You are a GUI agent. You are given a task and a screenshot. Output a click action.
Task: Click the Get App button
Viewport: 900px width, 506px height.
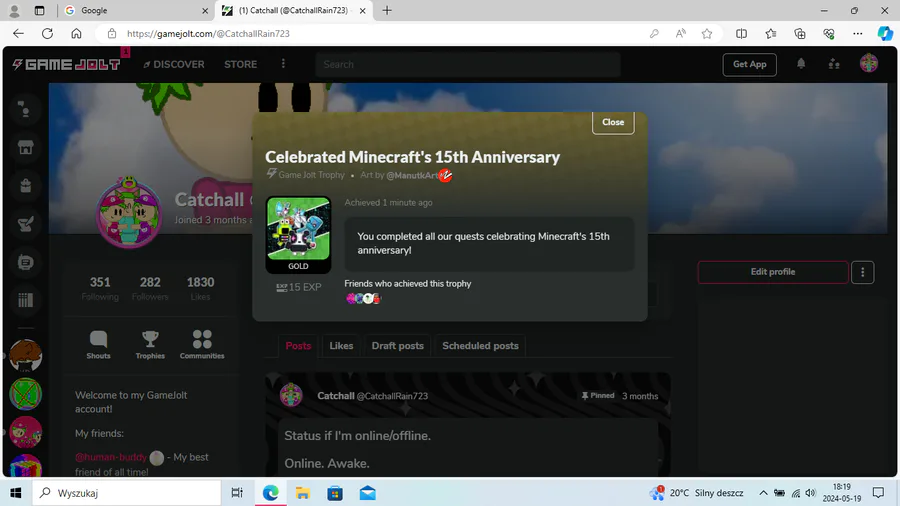coord(749,64)
